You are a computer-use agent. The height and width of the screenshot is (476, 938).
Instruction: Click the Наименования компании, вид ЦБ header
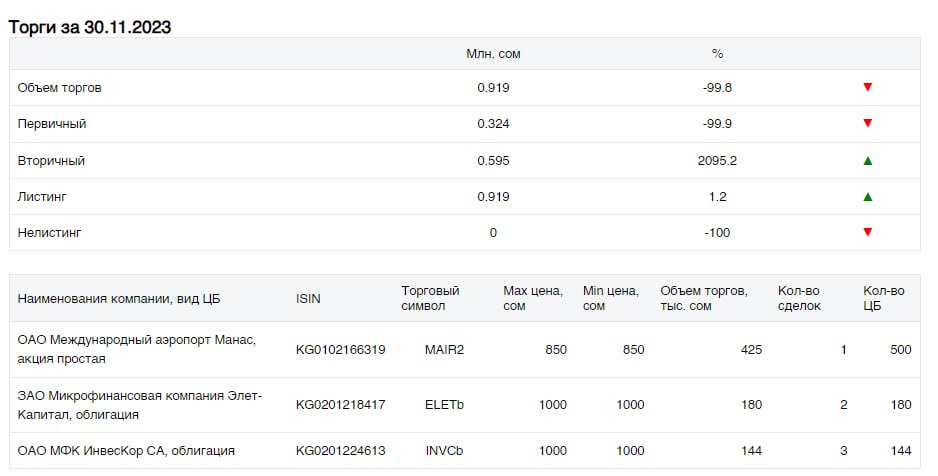coord(119,298)
